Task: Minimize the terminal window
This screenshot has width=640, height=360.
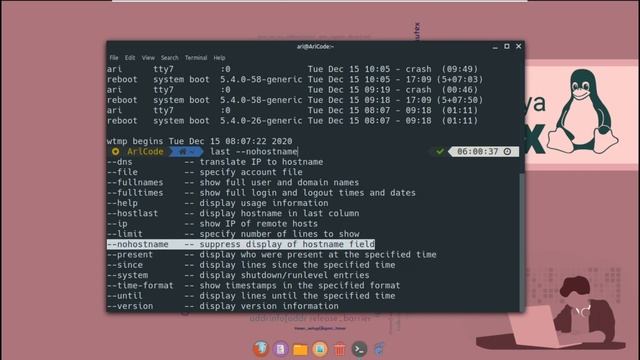Action: pos(495,47)
